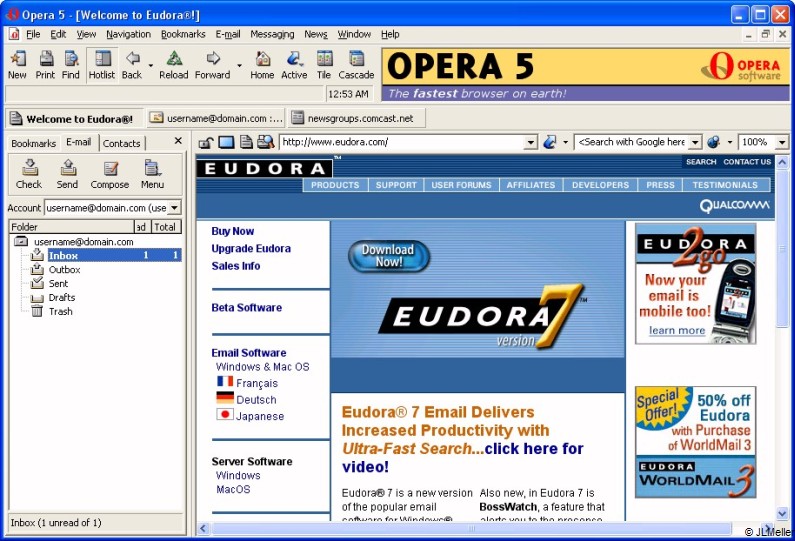Follow the Upgrade Eudora link
This screenshot has height=541, width=795.
click(x=251, y=248)
